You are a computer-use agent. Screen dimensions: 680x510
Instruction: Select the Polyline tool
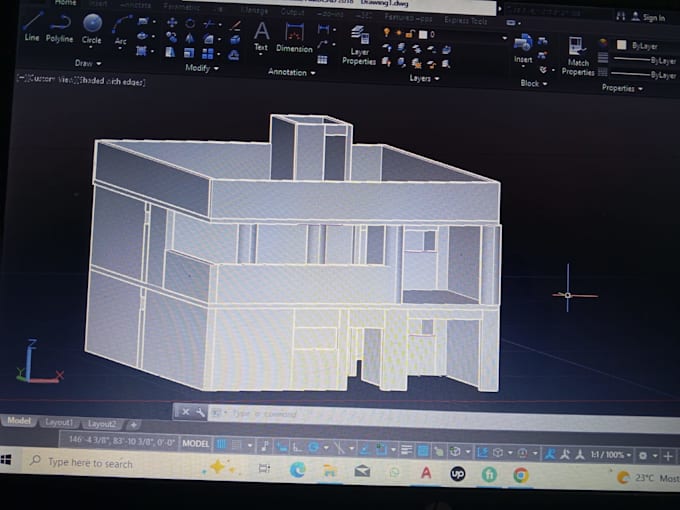pyautogui.click(x=60, y=28)
